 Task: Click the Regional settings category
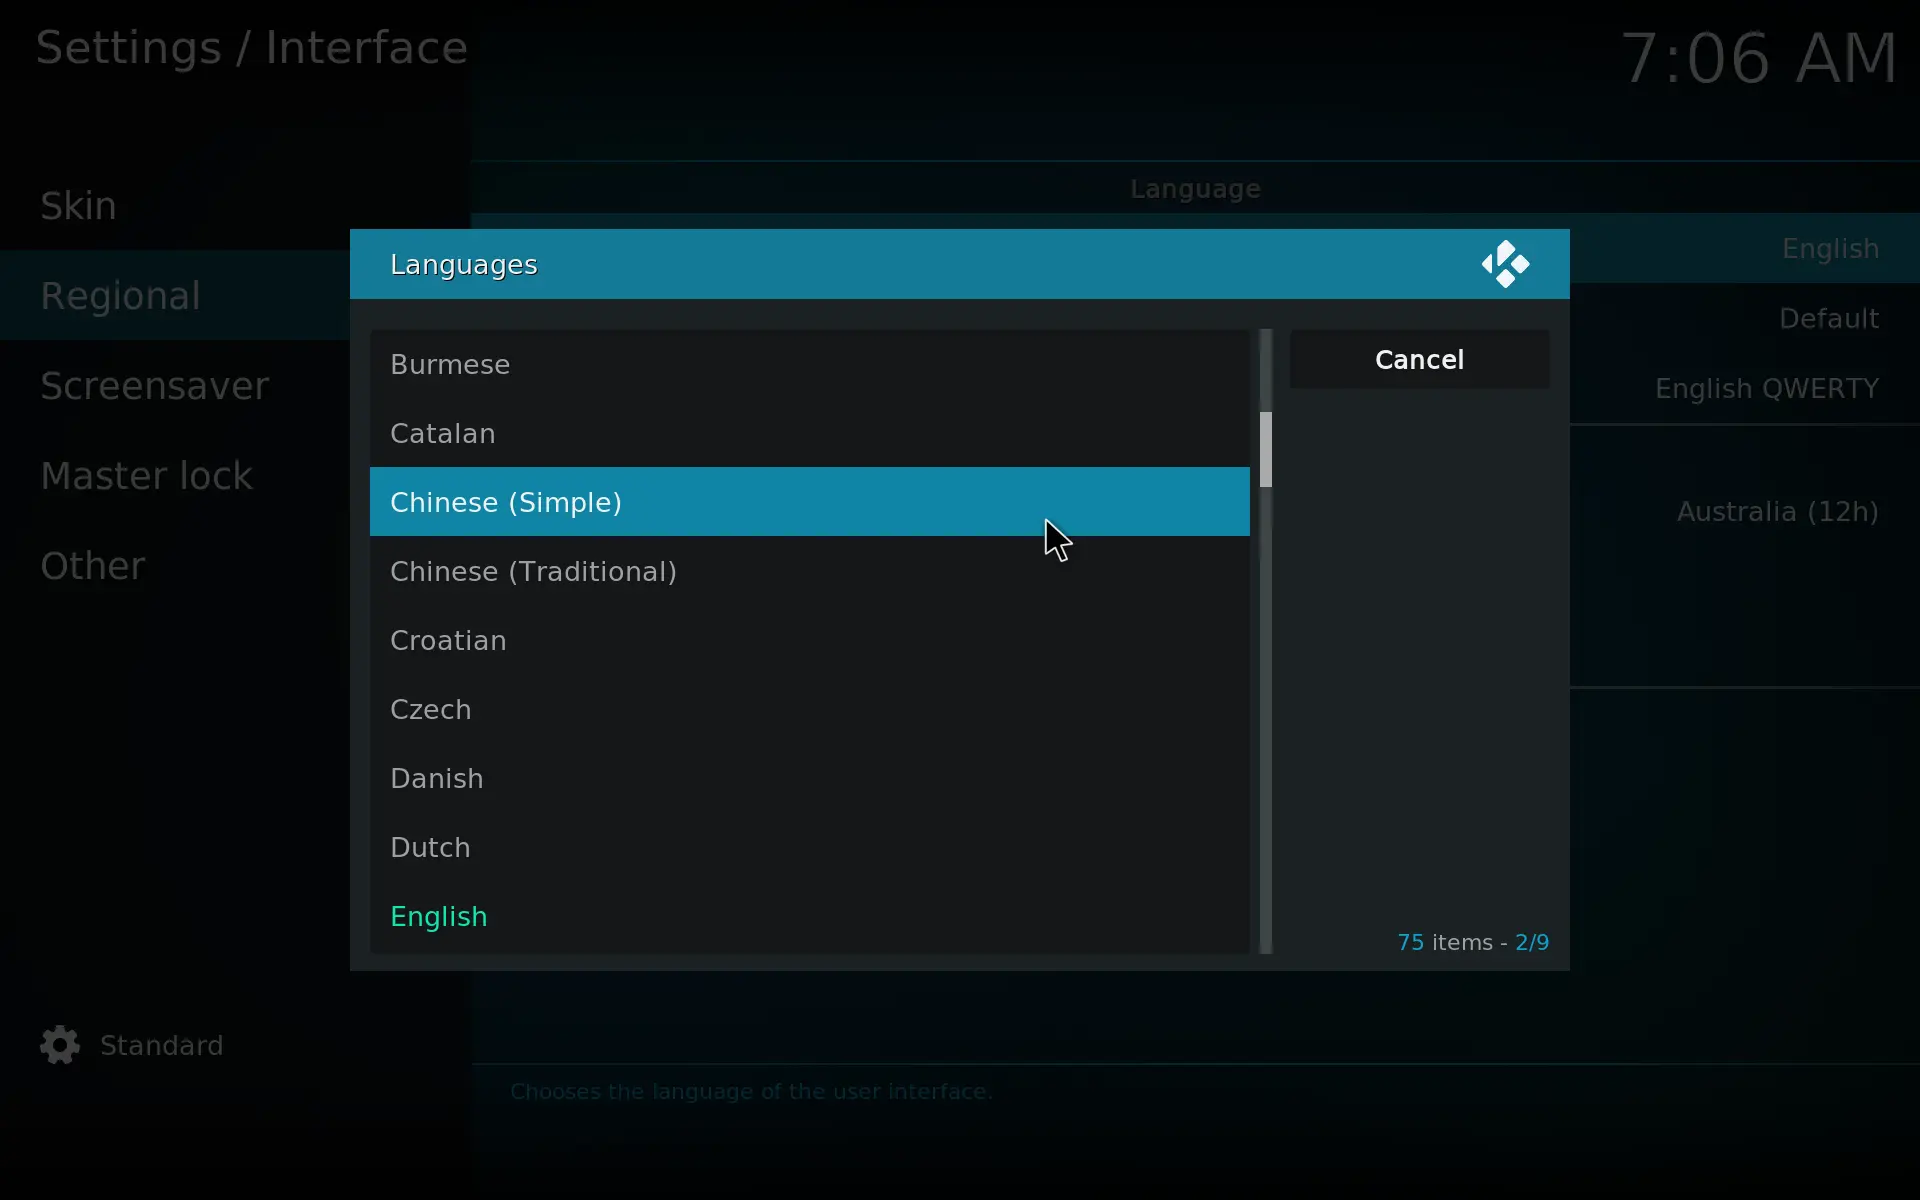[121, 295]
